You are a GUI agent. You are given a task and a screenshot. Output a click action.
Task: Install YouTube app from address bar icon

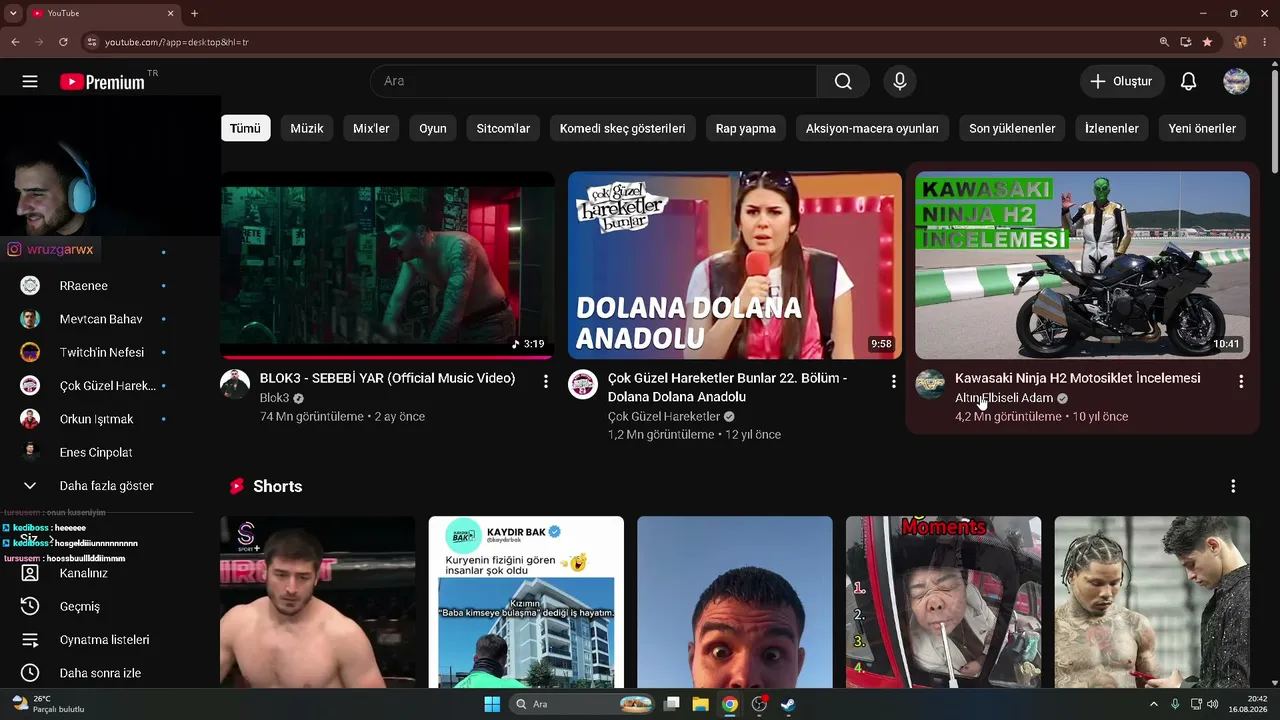1186,42
